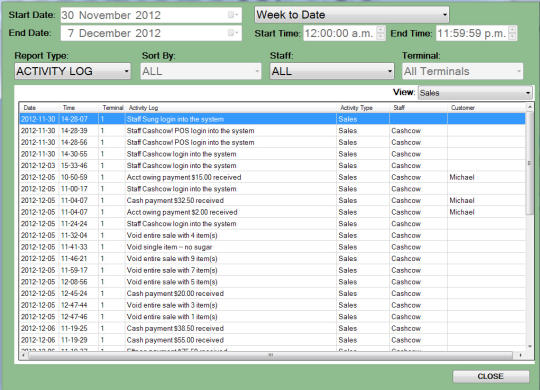Select 'Acct owing payment $2.00 received' row
The height and width of the screenshot is (390, 540).
click(x=272, y=212)
